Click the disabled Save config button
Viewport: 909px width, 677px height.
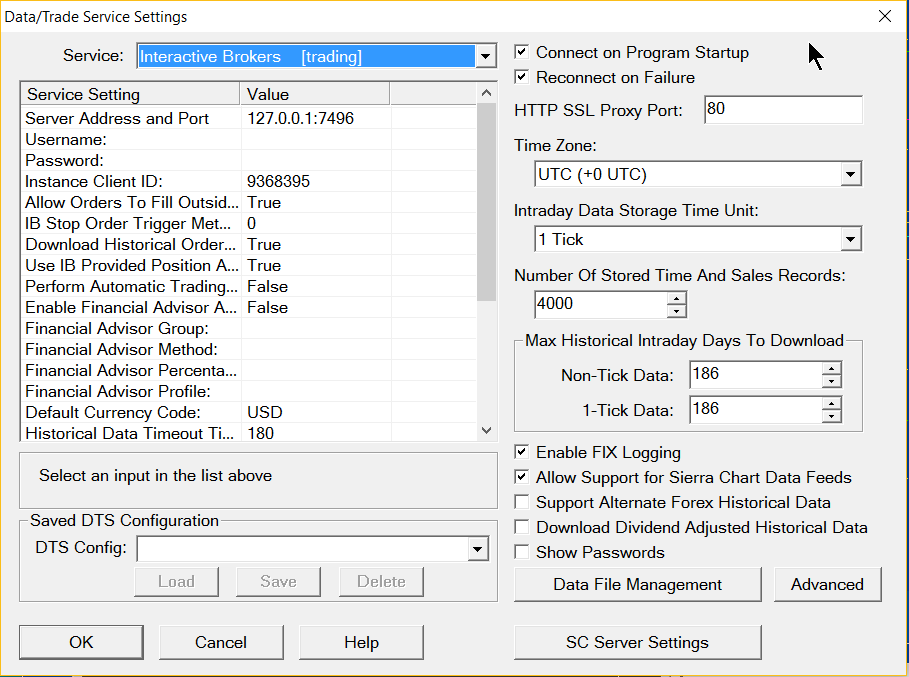(278, 581)
